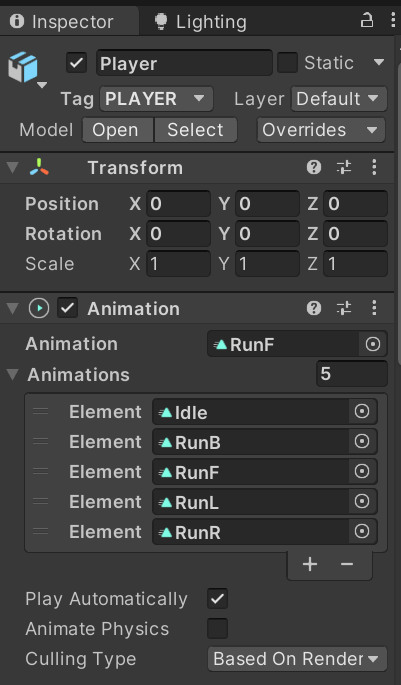Open object picker for default Animation clip
The height and width of the screenshot is (685, 401).
[373, 344]
